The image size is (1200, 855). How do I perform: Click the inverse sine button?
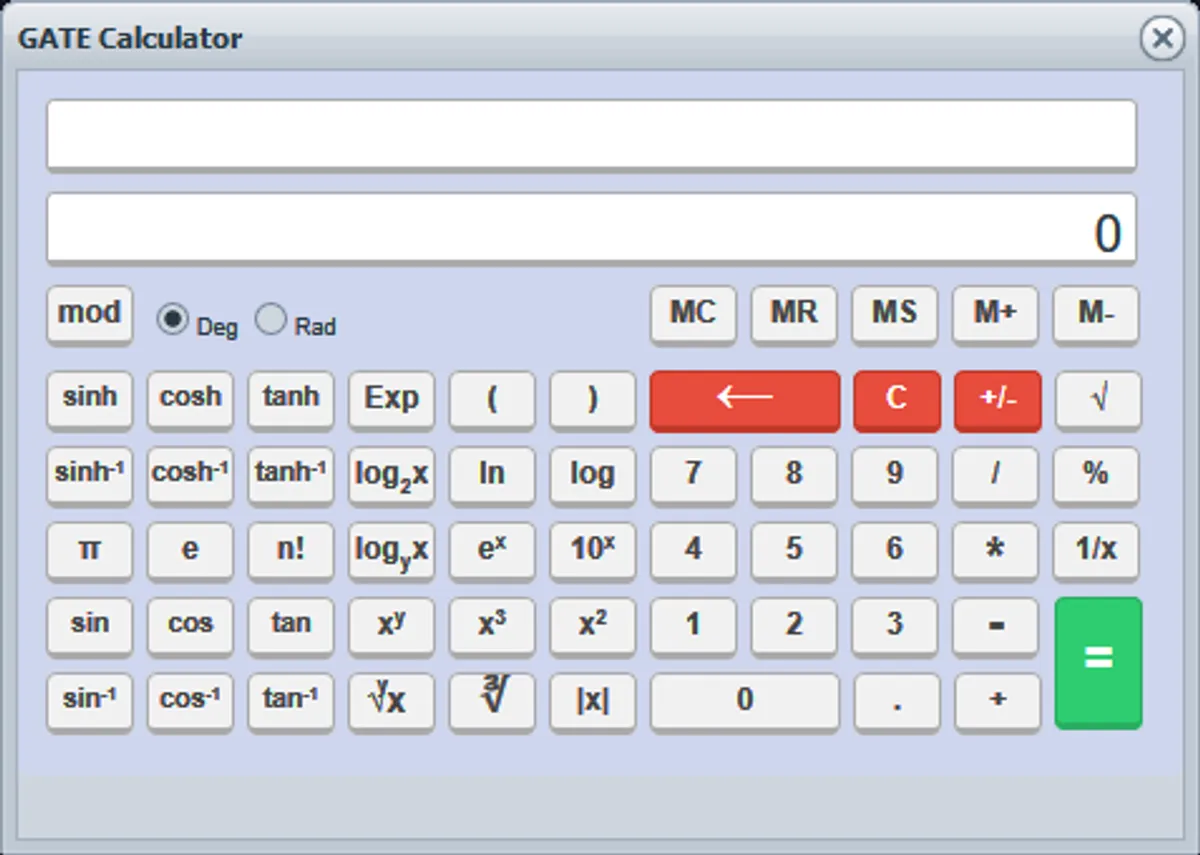89,702
